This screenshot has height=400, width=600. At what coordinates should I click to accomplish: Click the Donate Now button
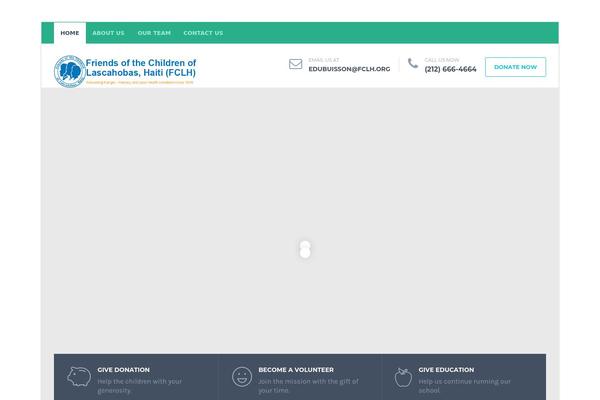(515, 67)
